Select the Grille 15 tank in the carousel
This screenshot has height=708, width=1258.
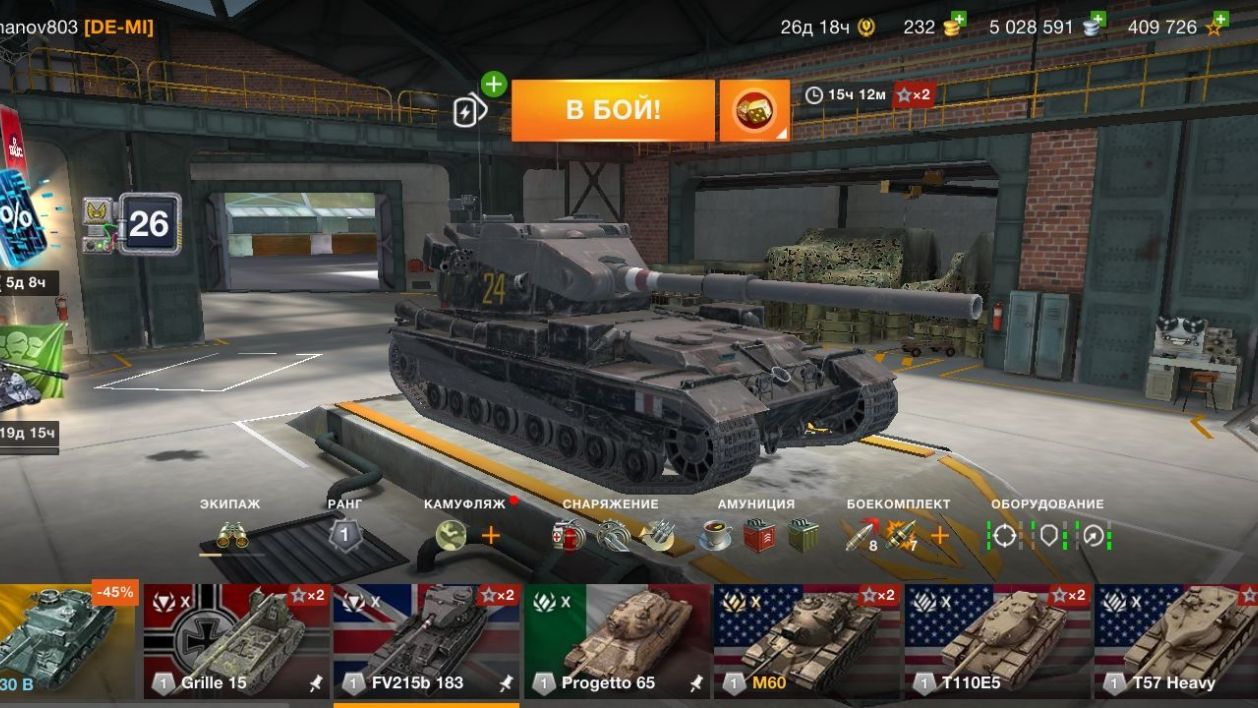[236, 641]
